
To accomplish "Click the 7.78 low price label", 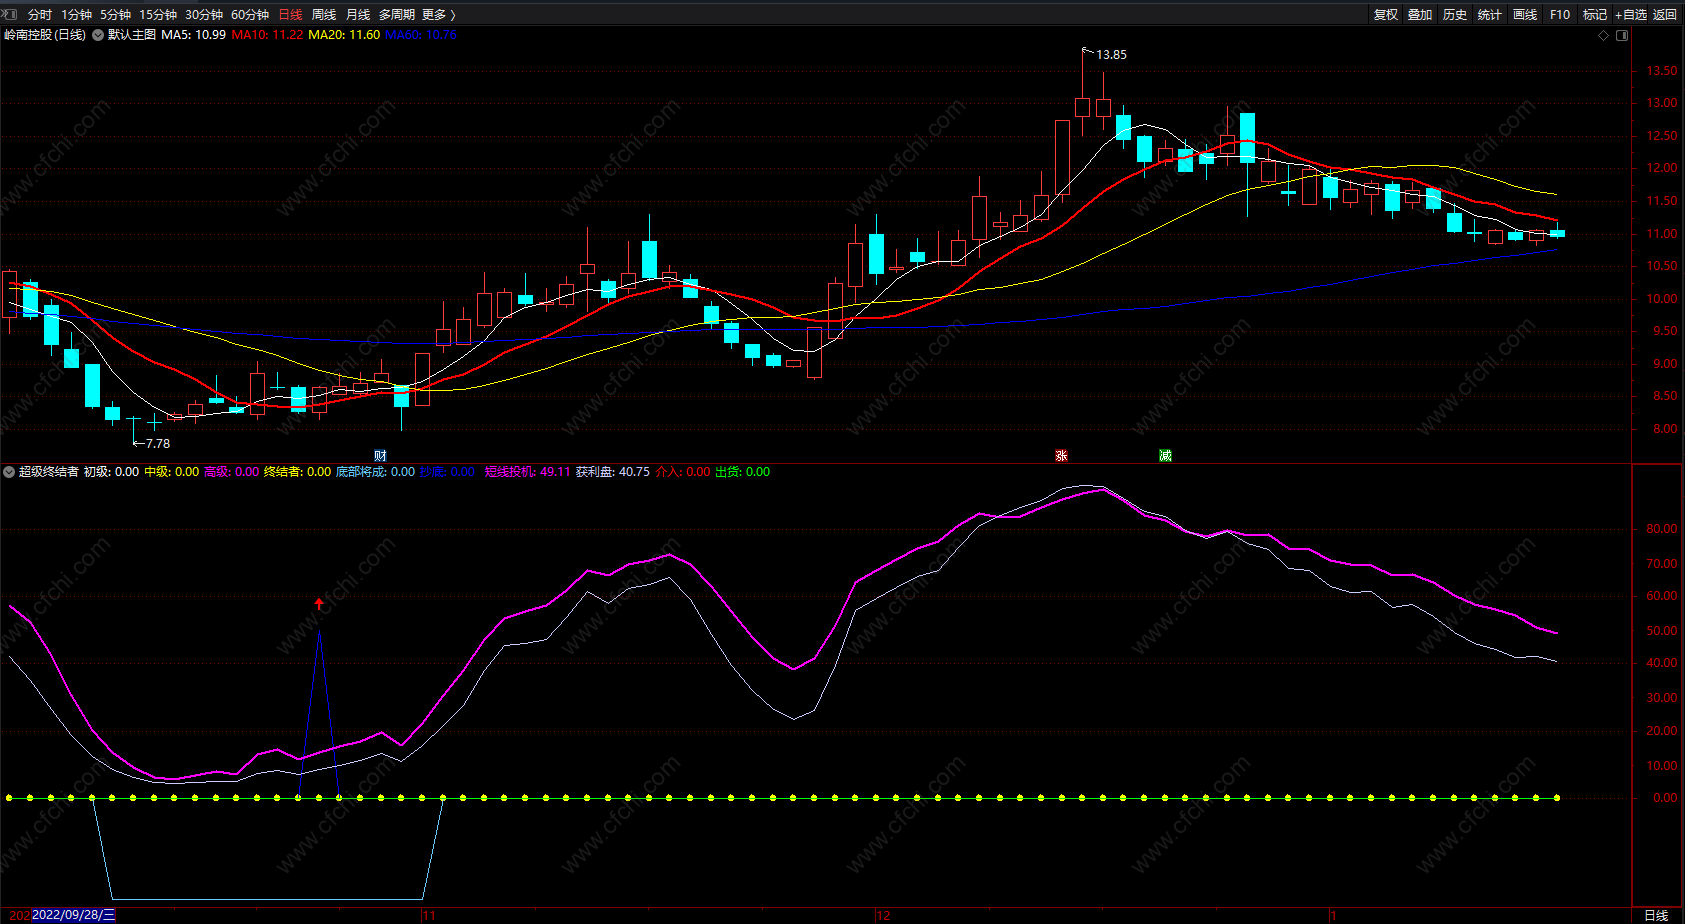I will click(157, 444).
